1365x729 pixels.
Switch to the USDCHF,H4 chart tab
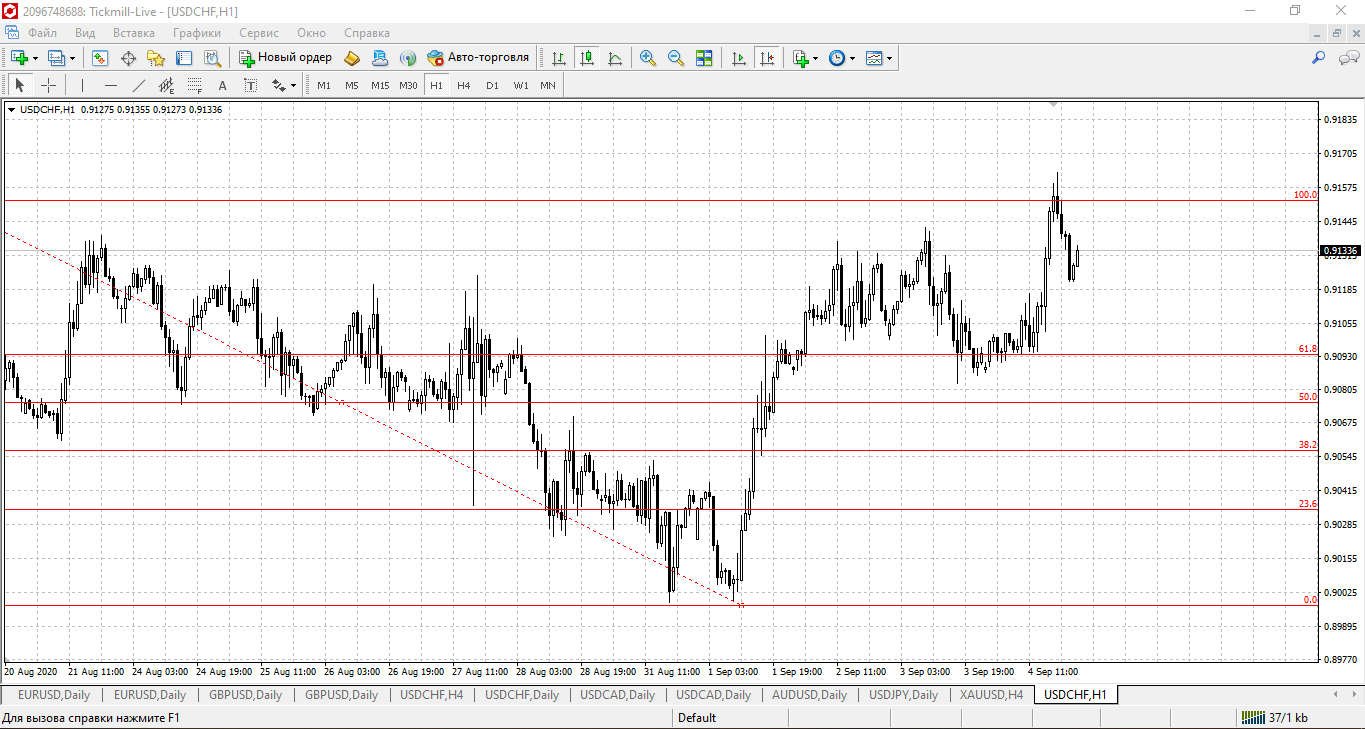coord(432,694)
